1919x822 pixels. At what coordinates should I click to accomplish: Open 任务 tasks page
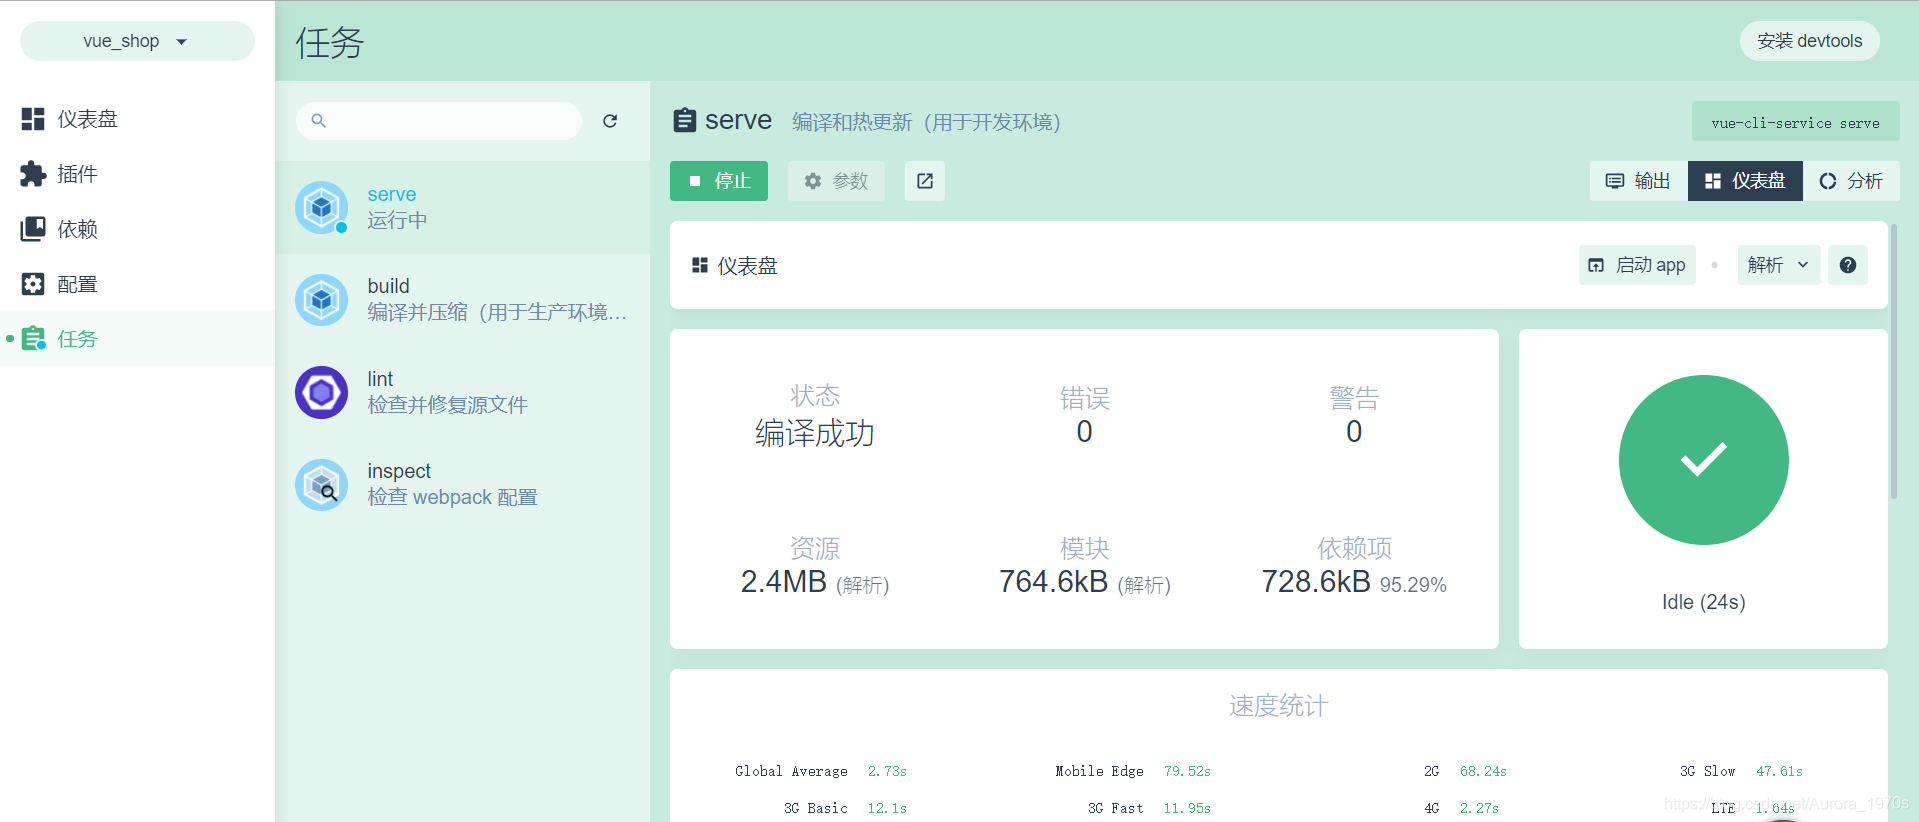click(x=137, y=339)
